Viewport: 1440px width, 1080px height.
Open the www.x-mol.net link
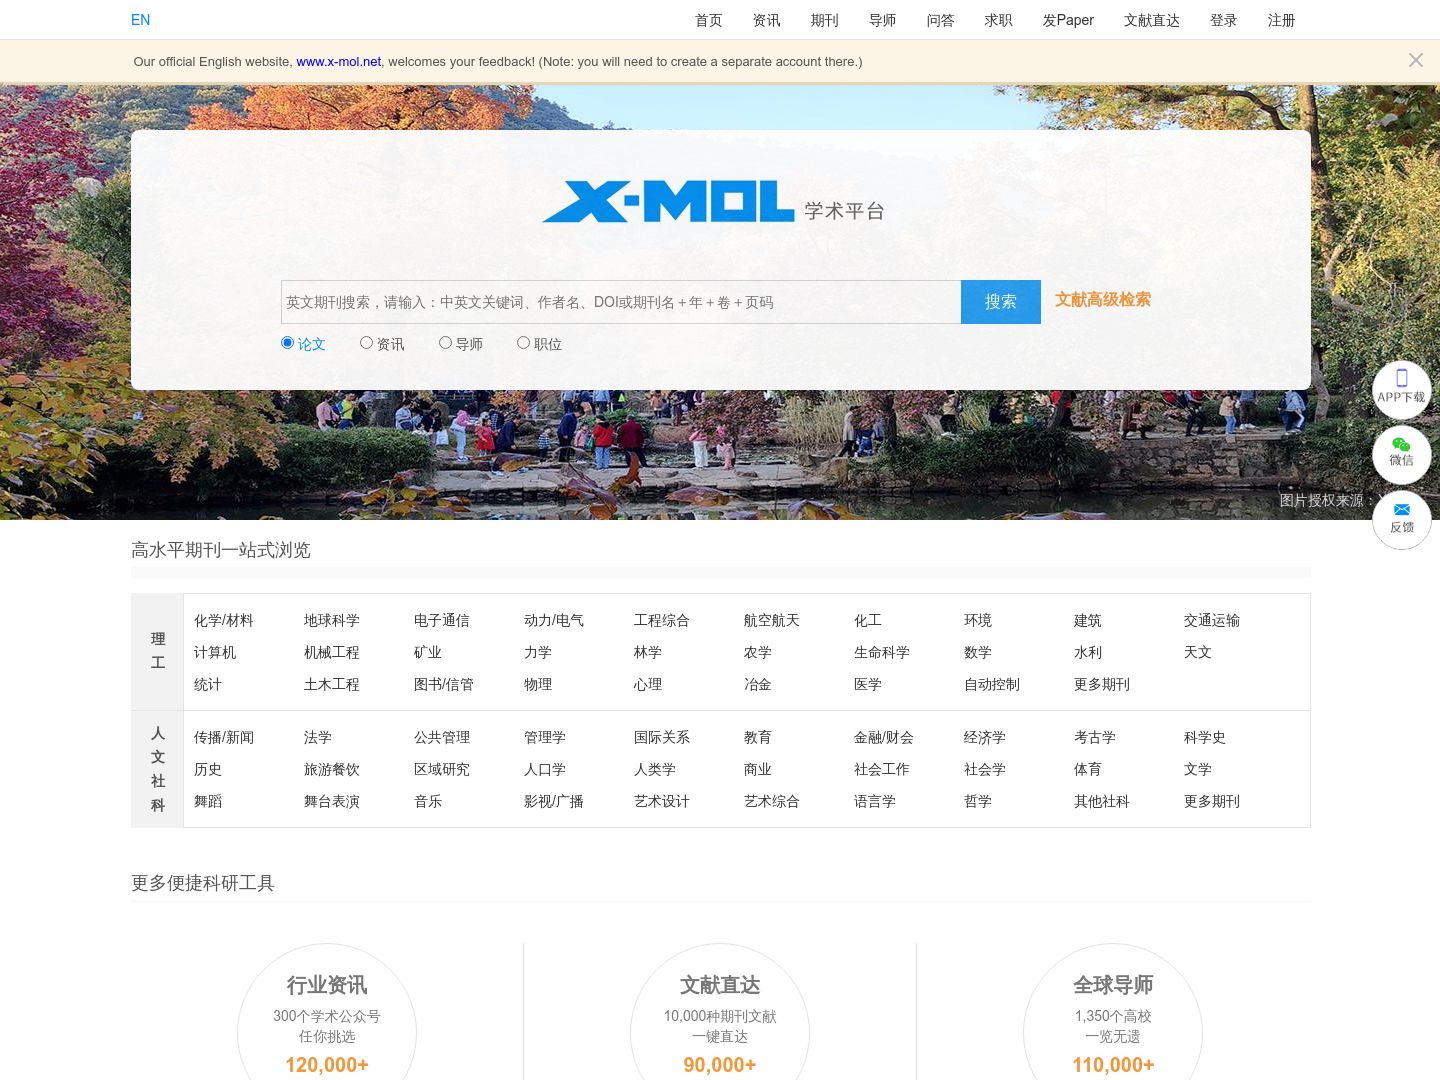[x=338, y=61]
